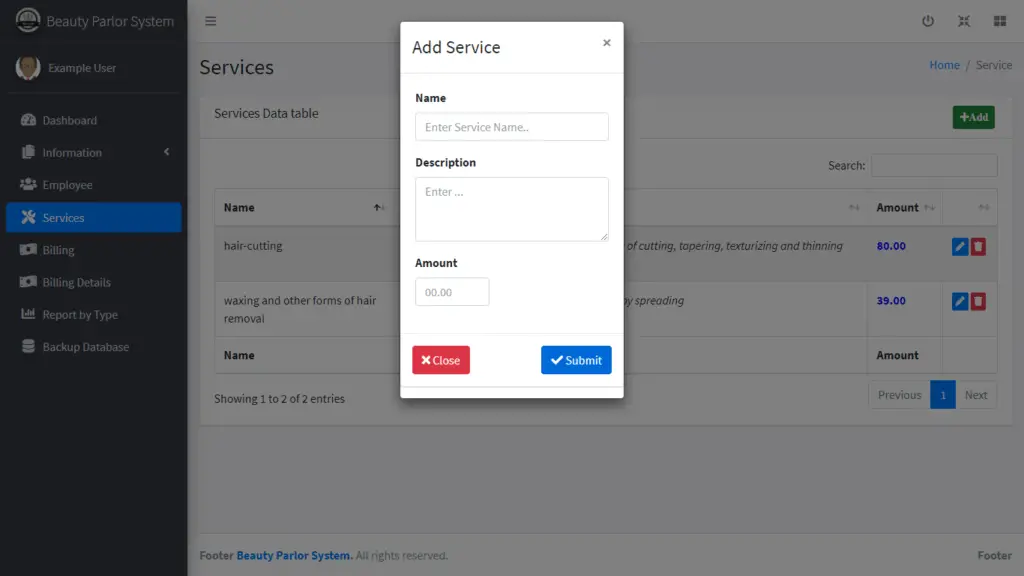Select the Report by Type chart icon
This screenshot has height=576, width=1024.
point(30,314)
